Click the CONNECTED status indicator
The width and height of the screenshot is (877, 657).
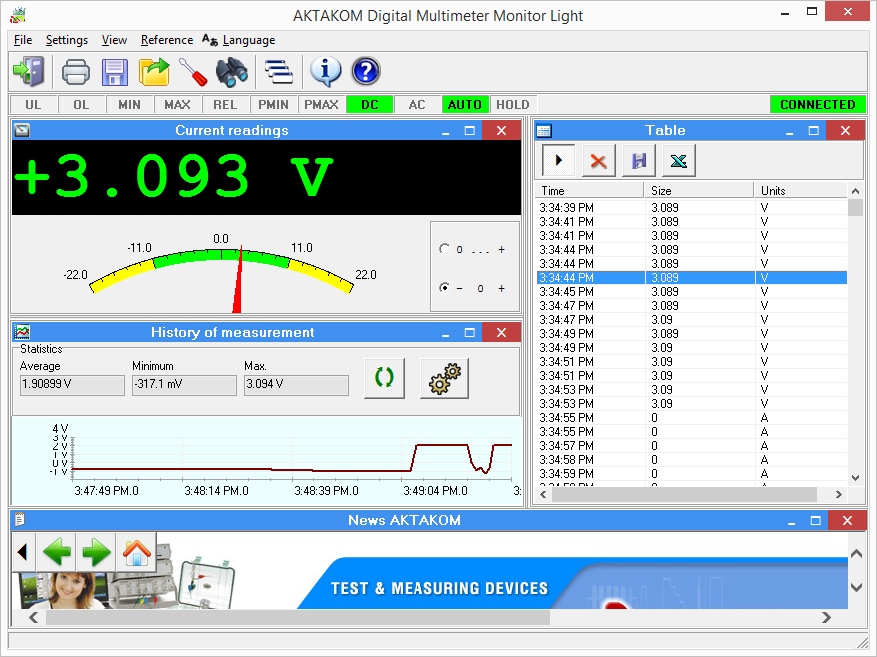coord(818,105)
